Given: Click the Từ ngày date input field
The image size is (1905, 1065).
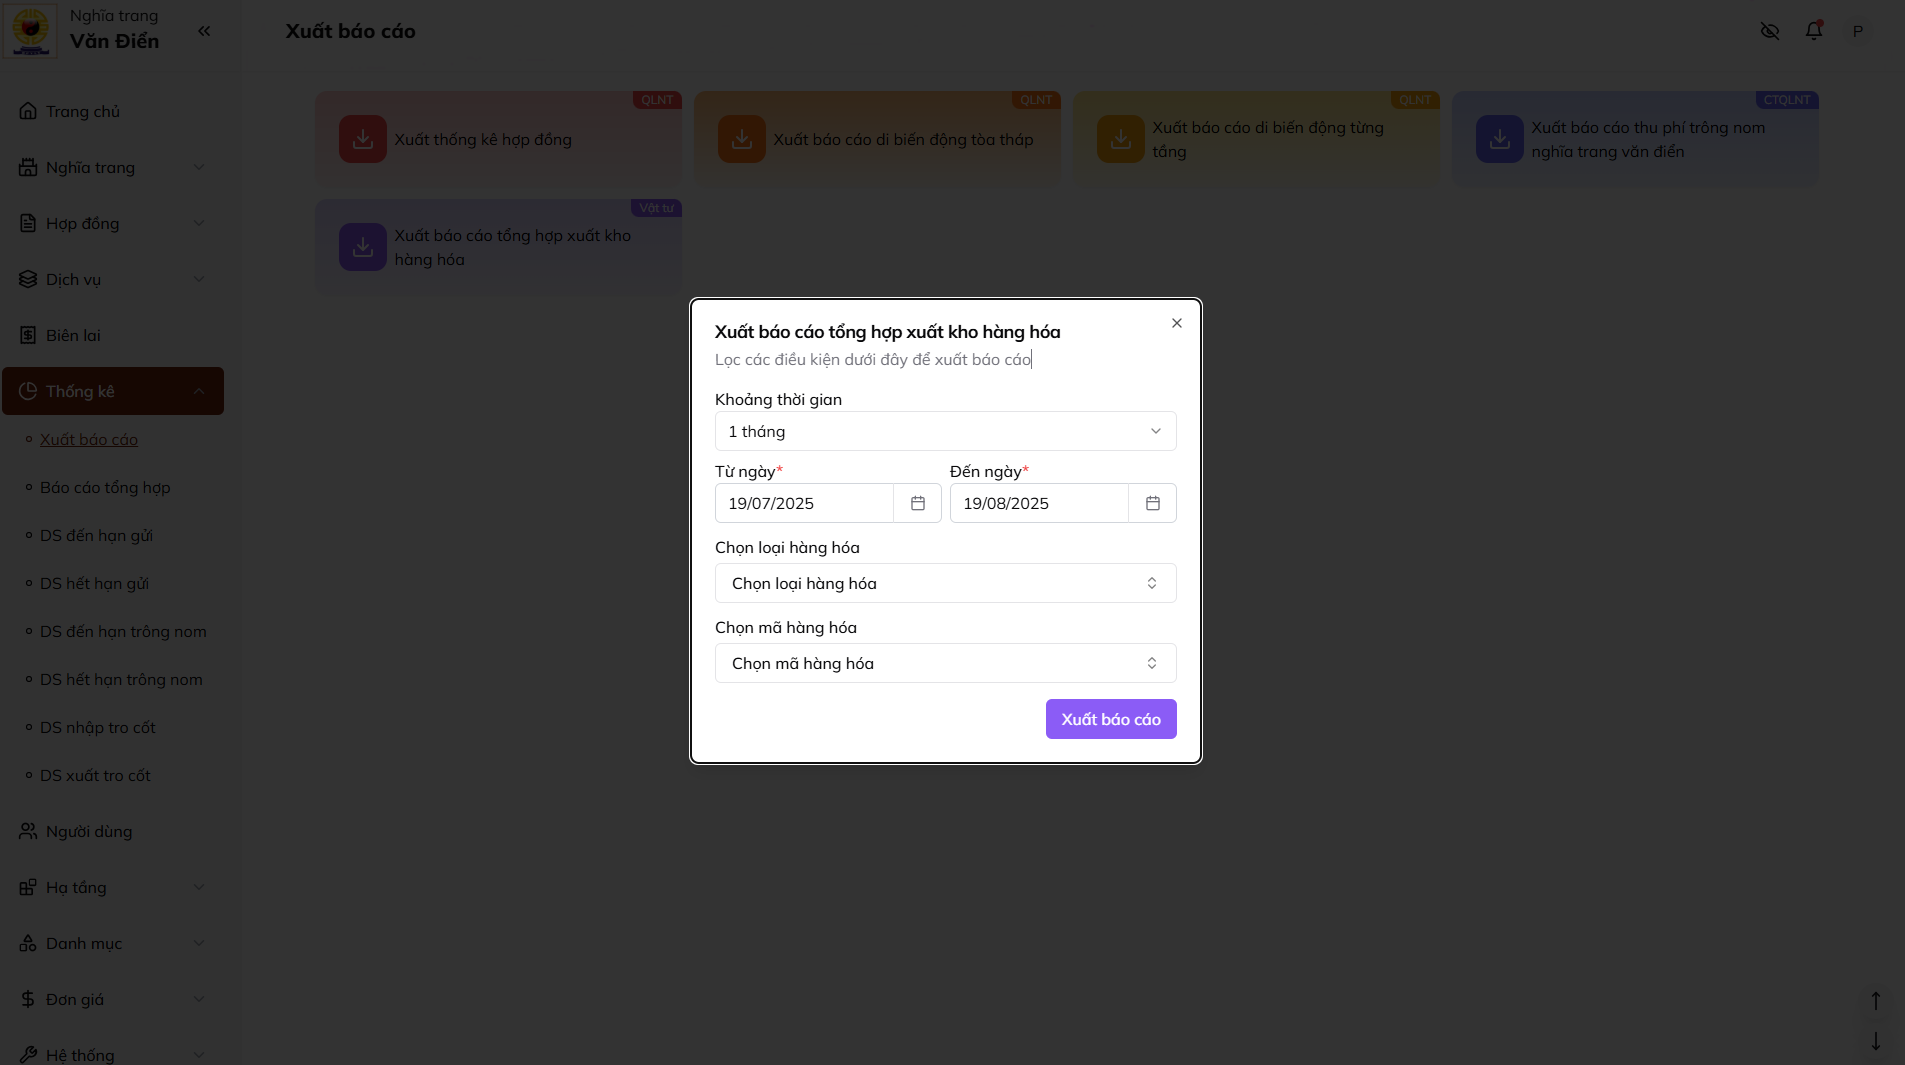Looking at the screenshot, I should (x=804, y=503).
